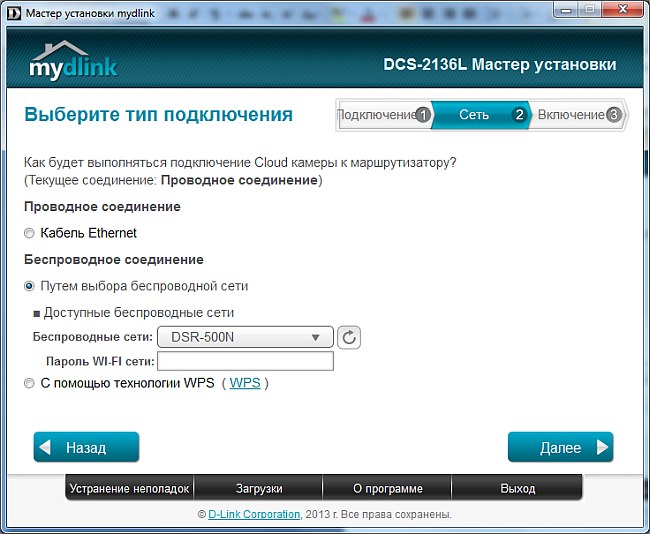Select Путем выбора беспроводной сети option
Image resolution: width=650 pixels, height=534 pixels.
[x=29, y=286]
